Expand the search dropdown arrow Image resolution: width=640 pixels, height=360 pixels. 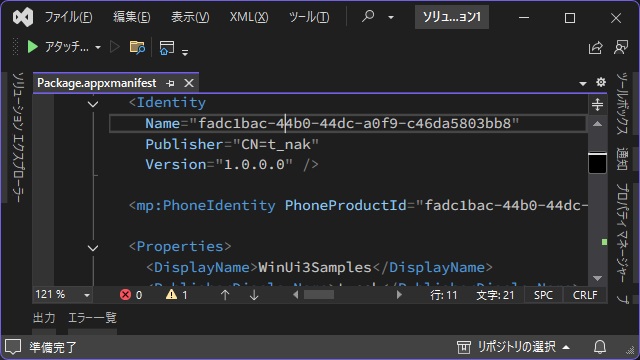pyautogui.click(x=391, y=18)
